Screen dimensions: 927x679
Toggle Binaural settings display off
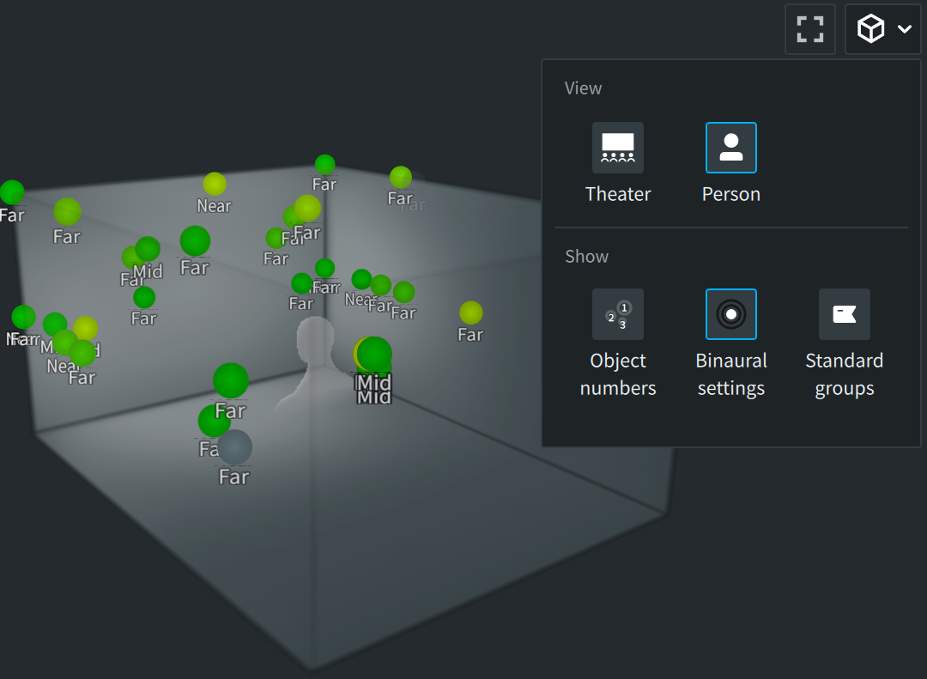click(731, 313)
